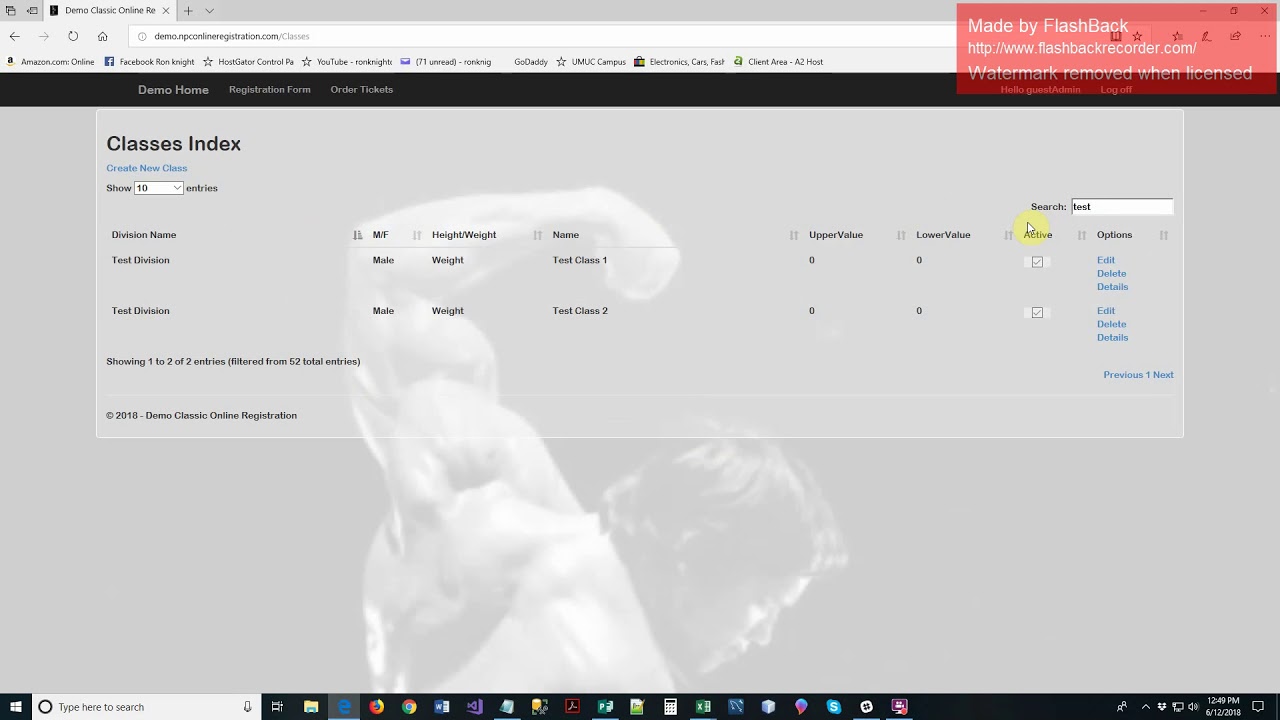Click the set-tabs-aside icon in title bar
1280x720 pixels.
pyautogui.click(x=32, y=10)
